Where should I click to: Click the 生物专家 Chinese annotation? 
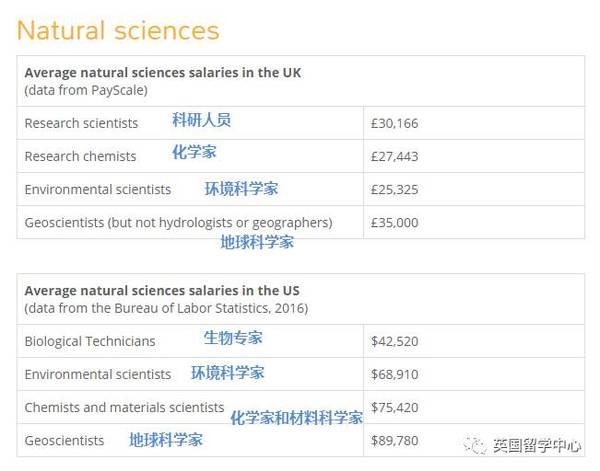(x=233, y=338)
